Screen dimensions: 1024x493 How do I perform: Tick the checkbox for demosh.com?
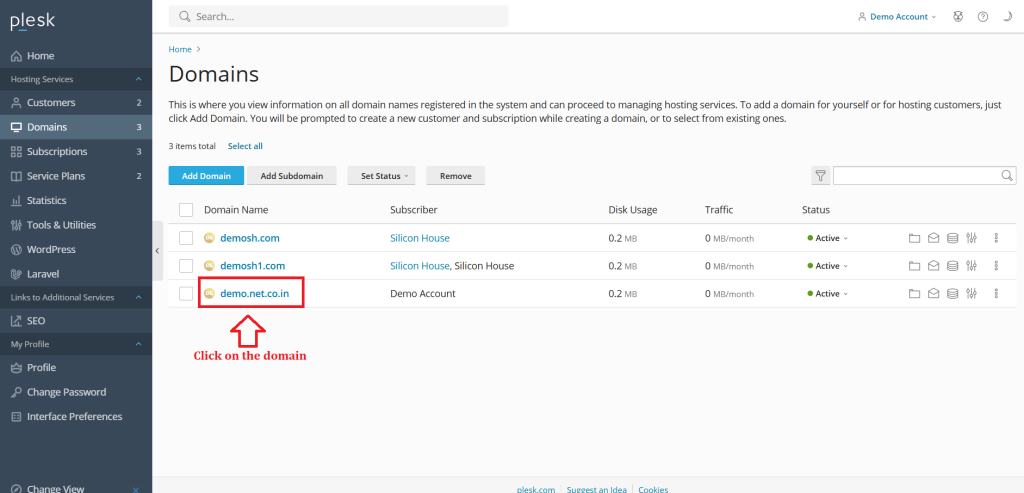coord(186,238)
